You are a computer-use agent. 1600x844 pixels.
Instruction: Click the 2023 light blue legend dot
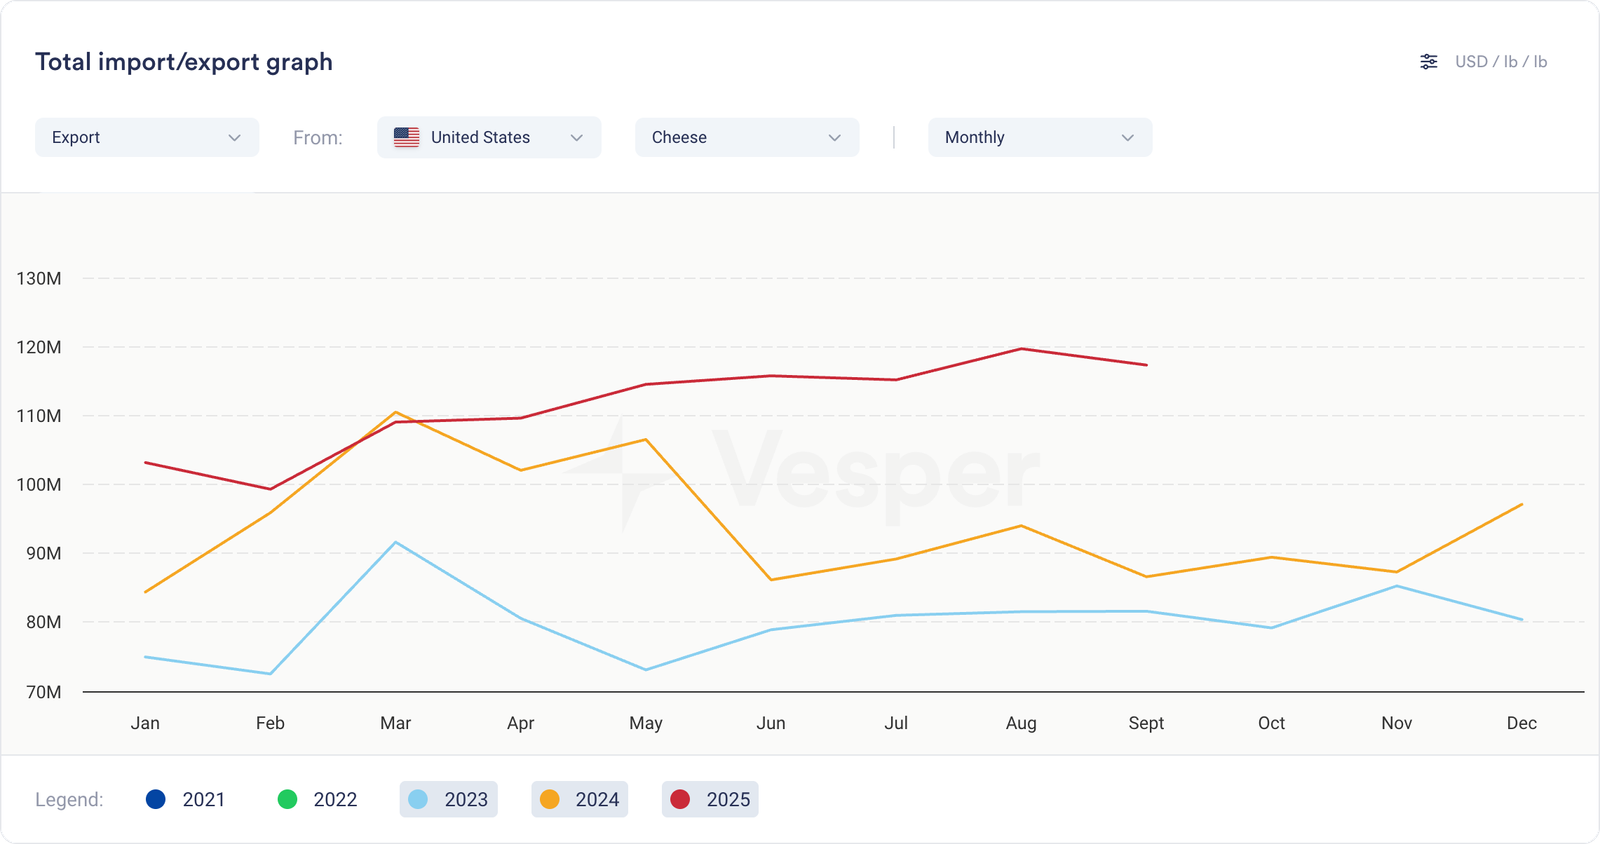coord(418,799)
